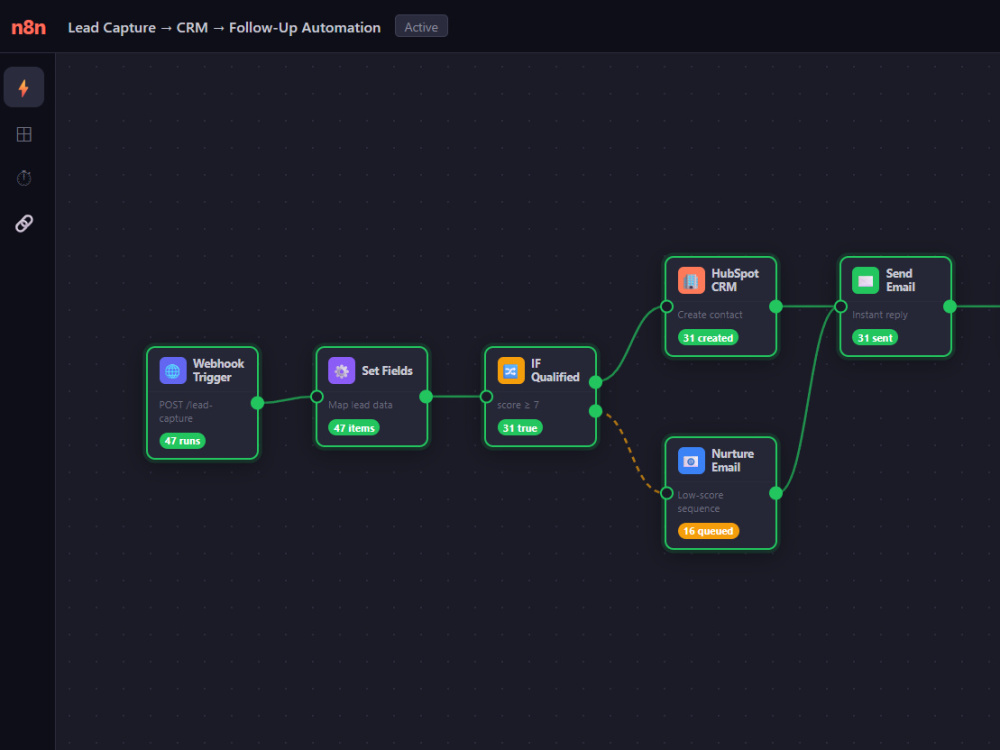The height and width of the screenshot is (750, 1000).
Task: Click the 31 true badge
Action: (x=520, y=428)
